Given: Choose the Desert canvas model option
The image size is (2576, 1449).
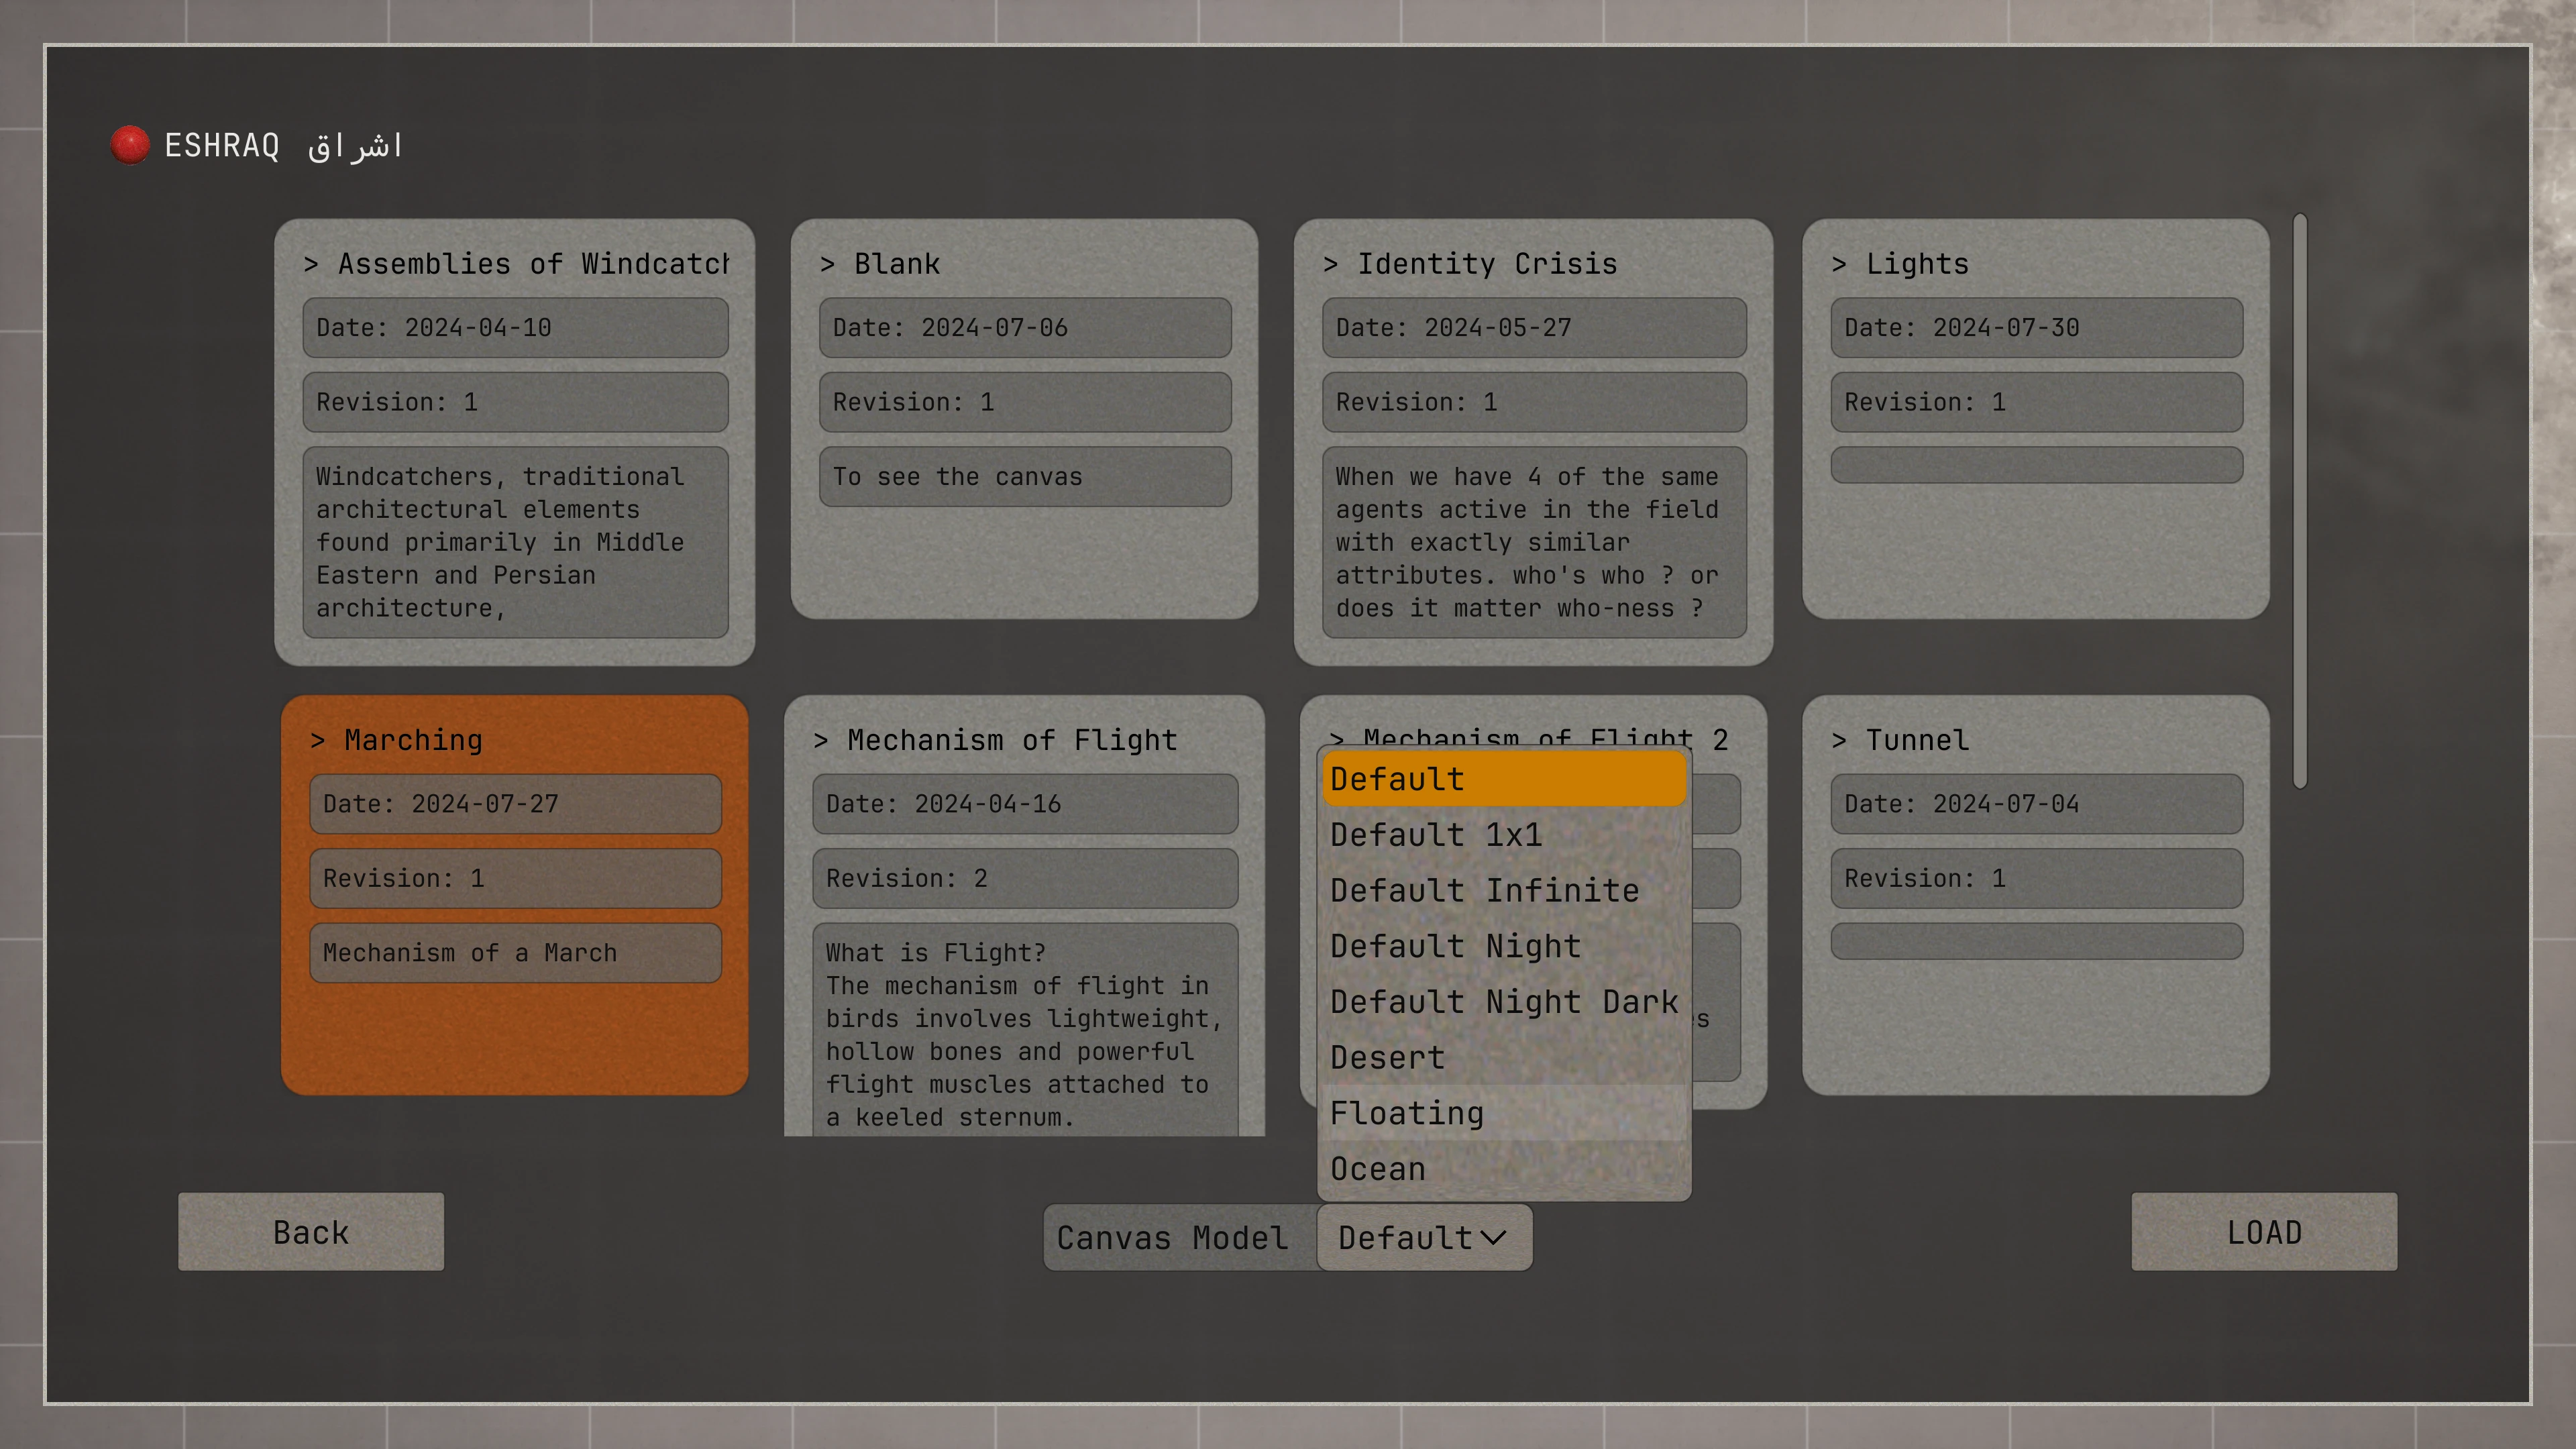Looking at the screenshot, I should [x=1387, y=1057].
